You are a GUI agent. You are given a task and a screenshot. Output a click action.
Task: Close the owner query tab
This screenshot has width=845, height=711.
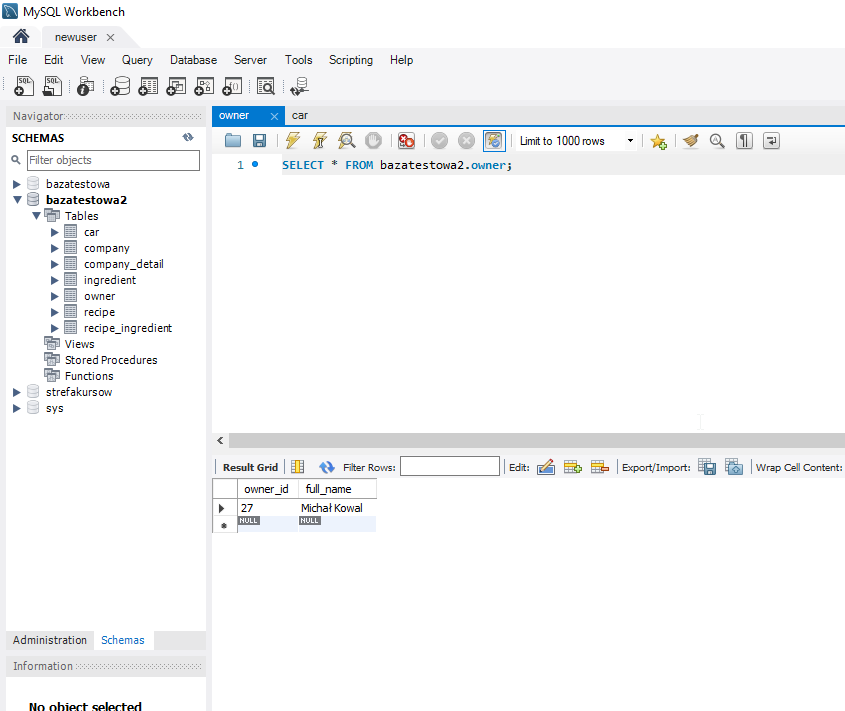(x=274, y=116)
